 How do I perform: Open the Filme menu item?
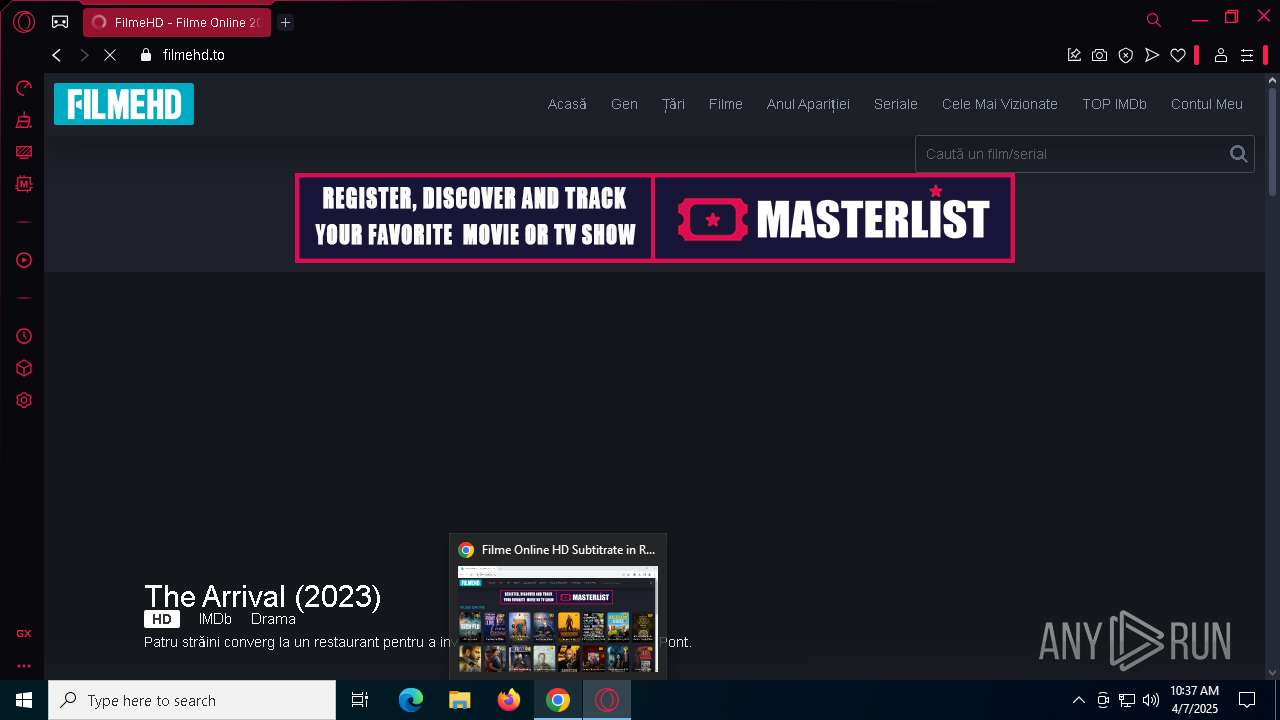726,104
